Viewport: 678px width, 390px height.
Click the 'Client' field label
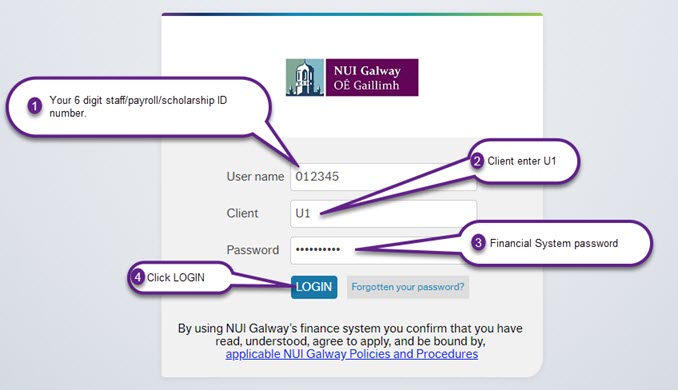[242, 213]
